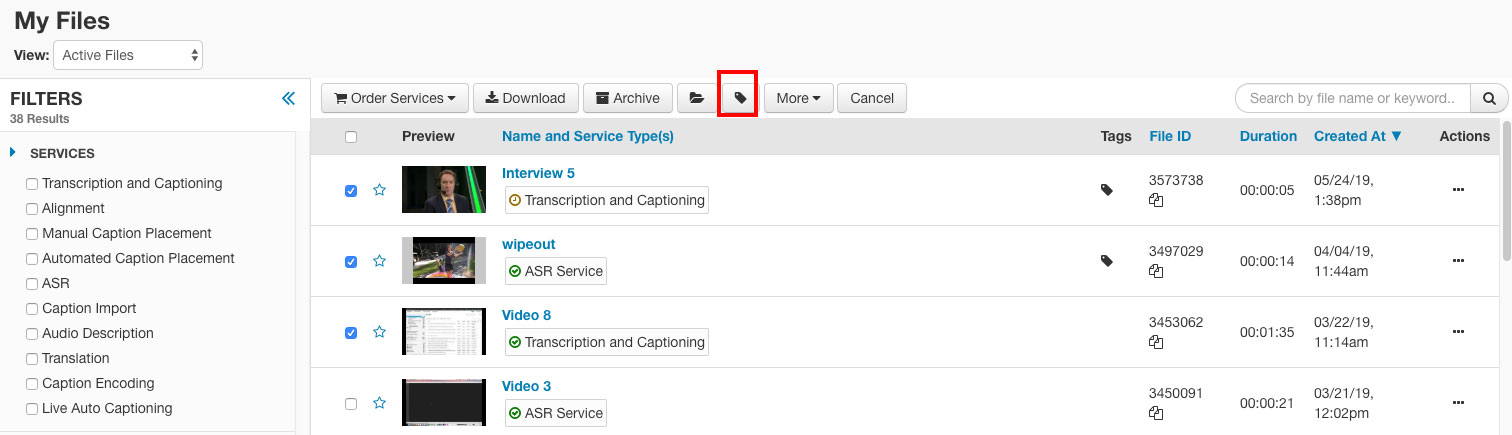Enable Automated Caption Placement filter

click(x=32, y=259)
